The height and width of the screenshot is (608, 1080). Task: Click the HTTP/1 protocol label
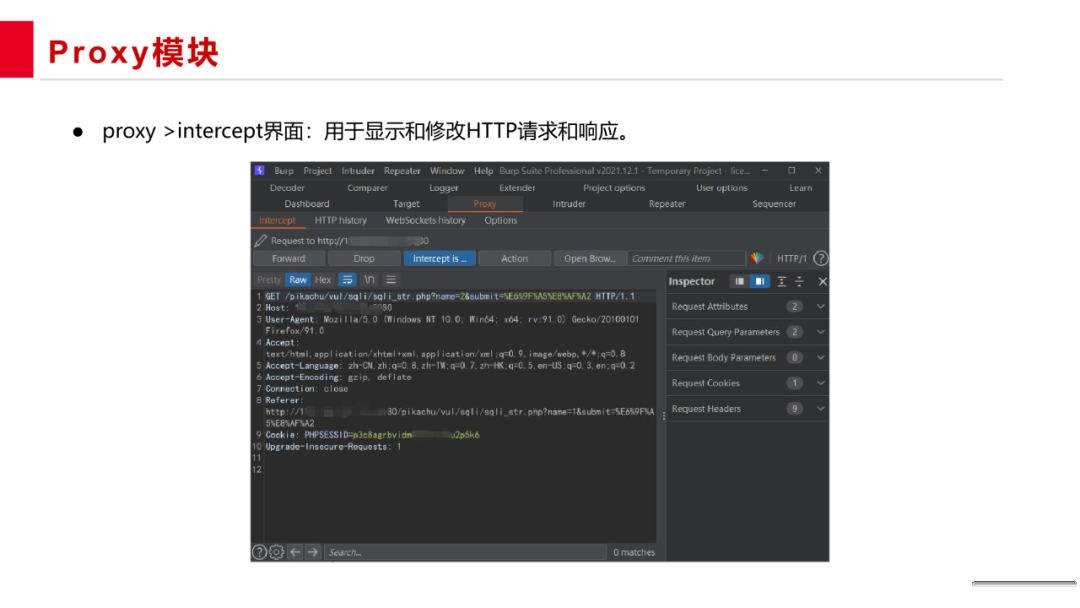click(x=791, y=258)
